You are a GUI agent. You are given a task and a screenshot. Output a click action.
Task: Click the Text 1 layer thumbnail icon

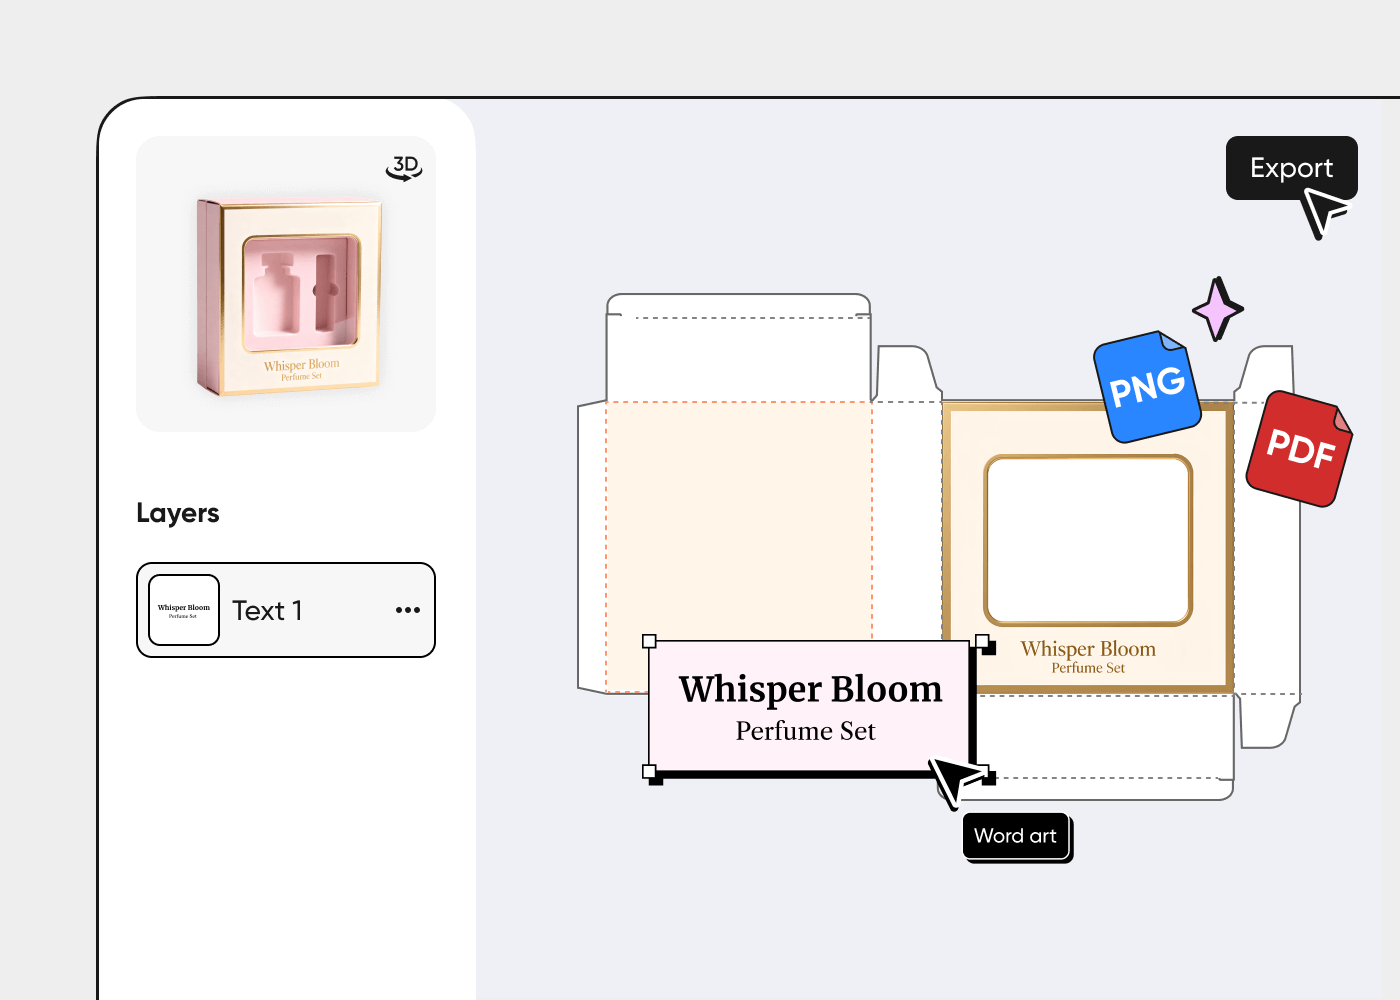click(x=184, y=609)
